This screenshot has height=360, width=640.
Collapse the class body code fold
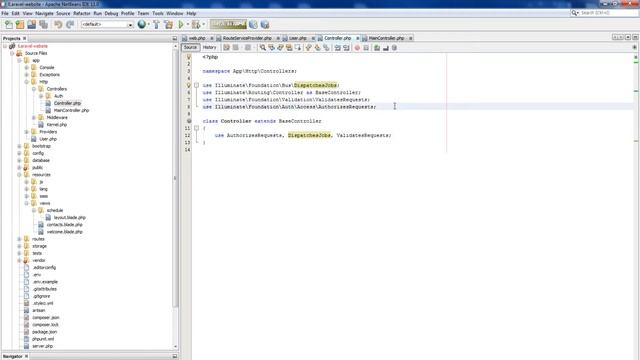coord(196,128)
